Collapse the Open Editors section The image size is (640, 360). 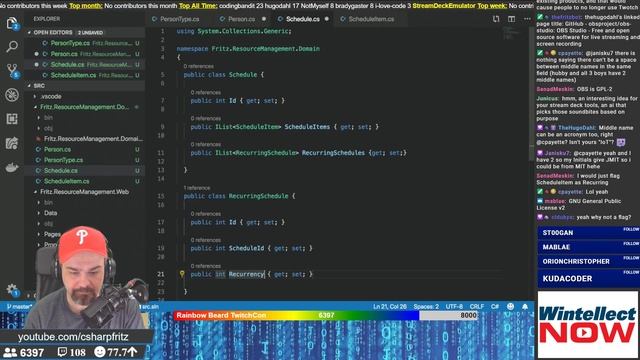coord(53,32)
